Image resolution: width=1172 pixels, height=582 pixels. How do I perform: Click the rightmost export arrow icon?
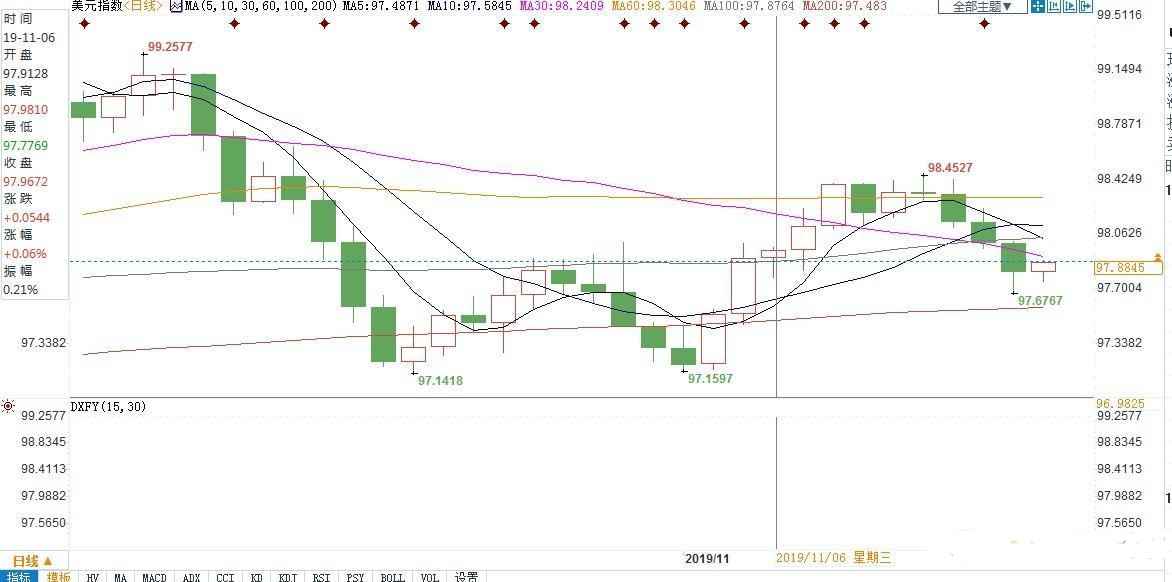click(x=1088, y=7)
